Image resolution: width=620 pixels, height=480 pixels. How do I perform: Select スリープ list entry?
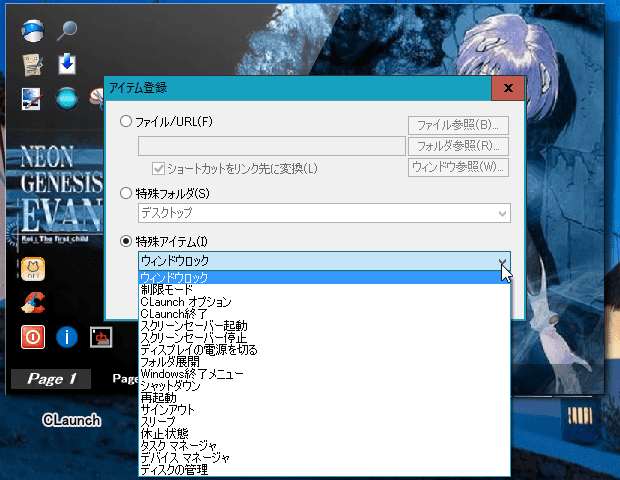[324, 422]
